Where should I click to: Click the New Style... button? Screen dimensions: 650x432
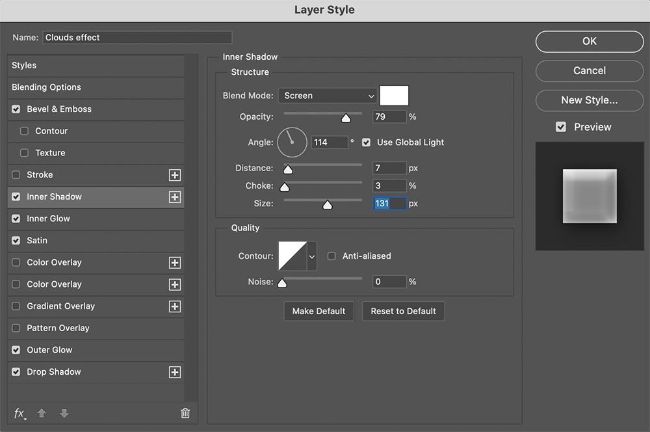coord(589,100)
